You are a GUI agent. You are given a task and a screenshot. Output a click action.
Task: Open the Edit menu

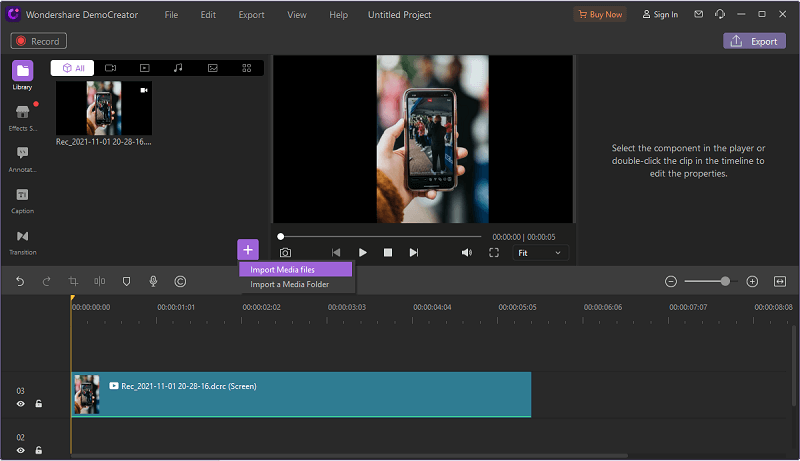(x=208, y=15)
